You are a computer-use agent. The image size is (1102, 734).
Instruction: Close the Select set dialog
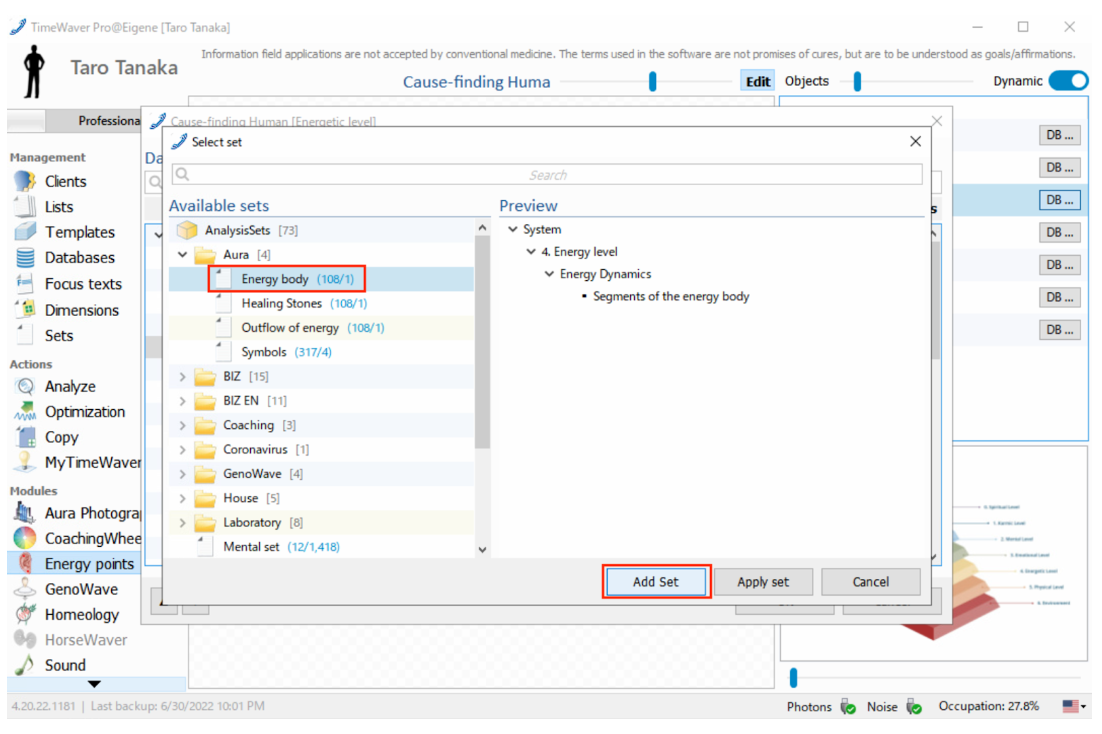point(915,141)
